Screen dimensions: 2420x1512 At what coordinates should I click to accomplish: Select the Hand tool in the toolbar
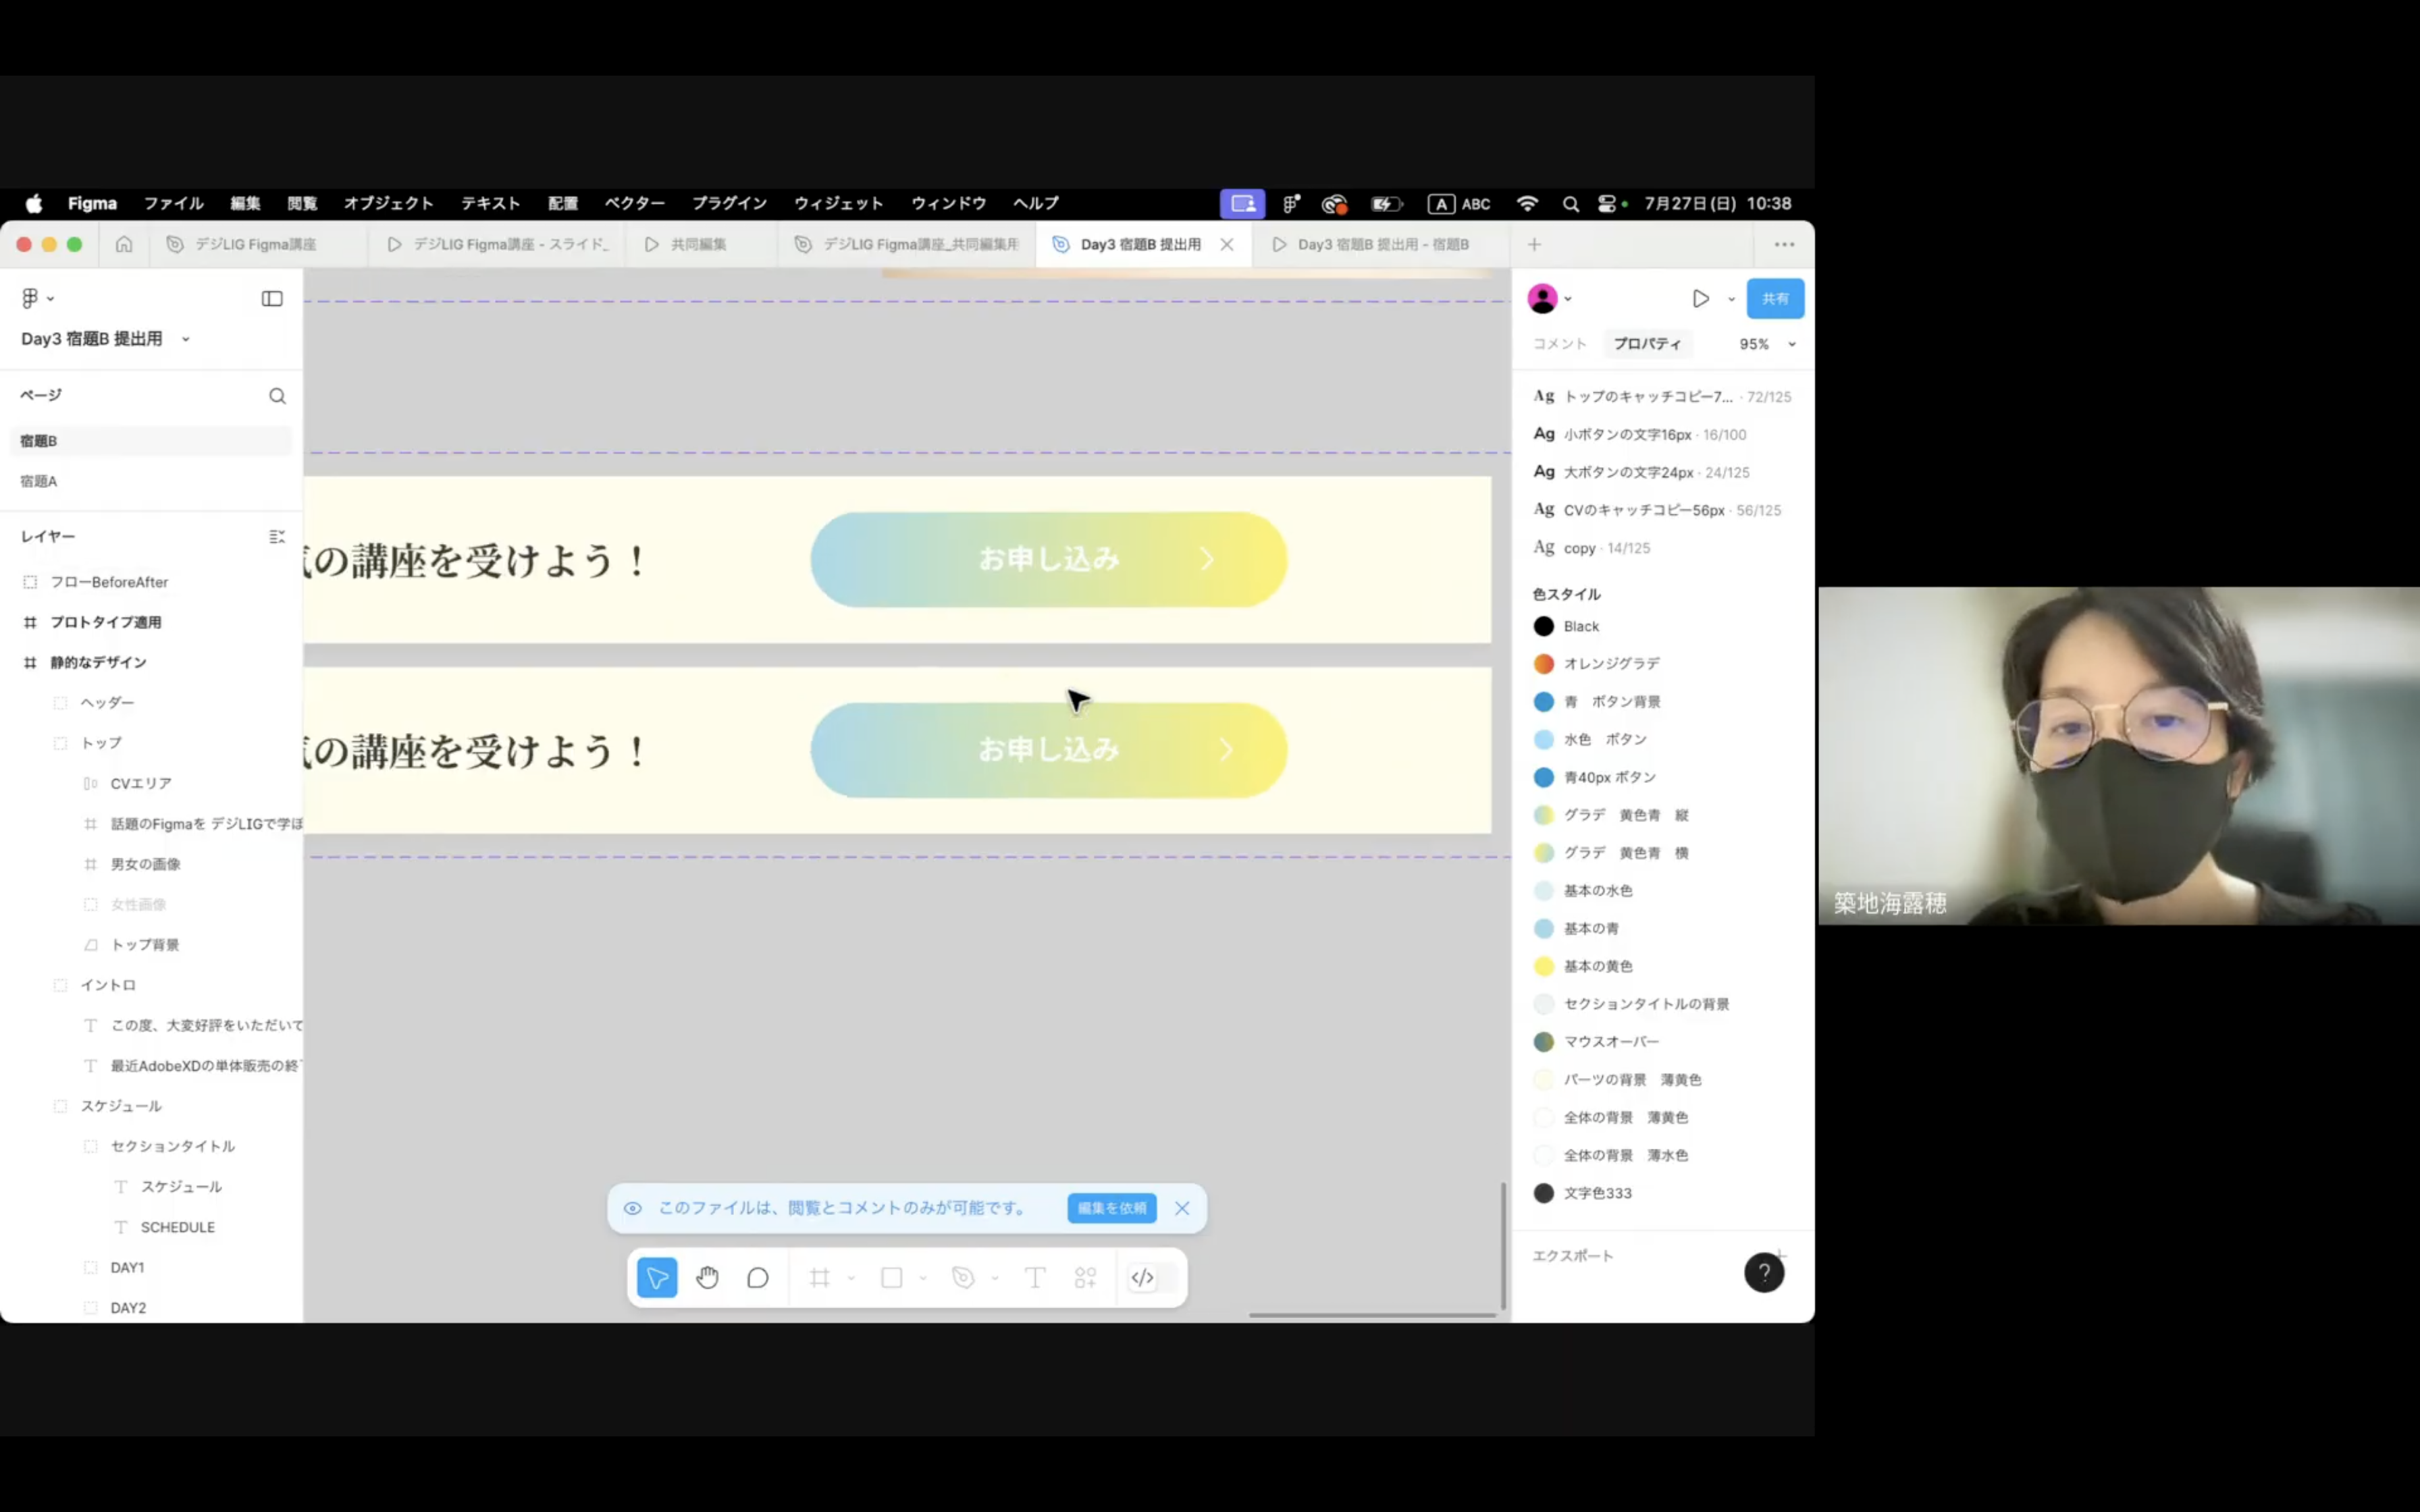(x=707, y=1277)
